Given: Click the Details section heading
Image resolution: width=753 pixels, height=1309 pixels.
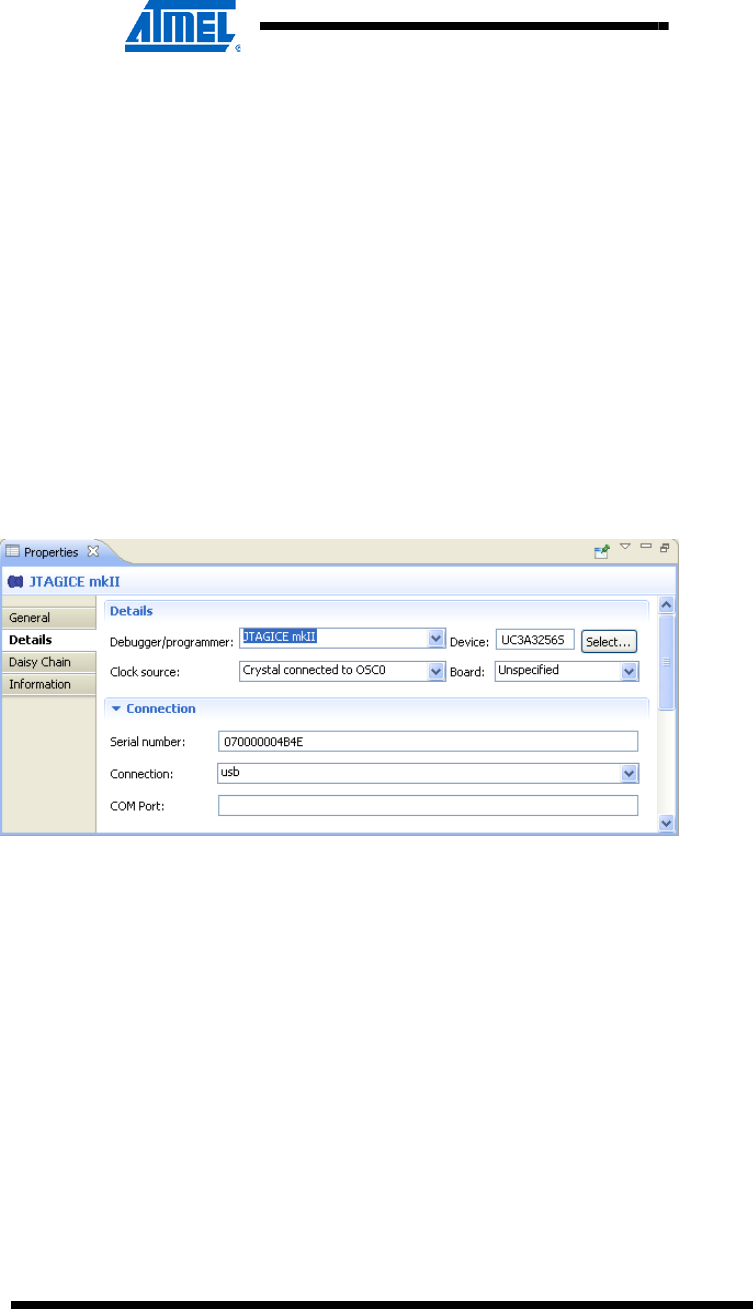Looking at the screenshot, I should (131, 610).
